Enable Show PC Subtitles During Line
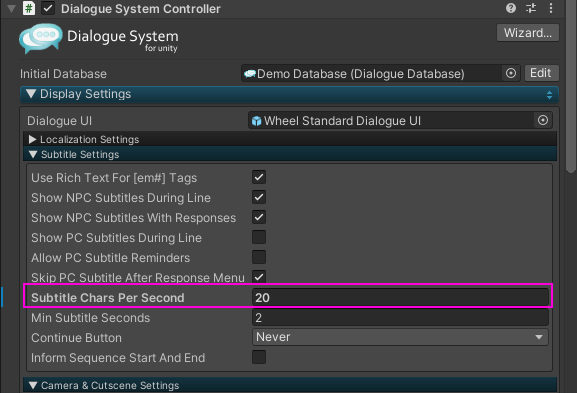Screen dimensions: 577x393 tap(259, 237)
